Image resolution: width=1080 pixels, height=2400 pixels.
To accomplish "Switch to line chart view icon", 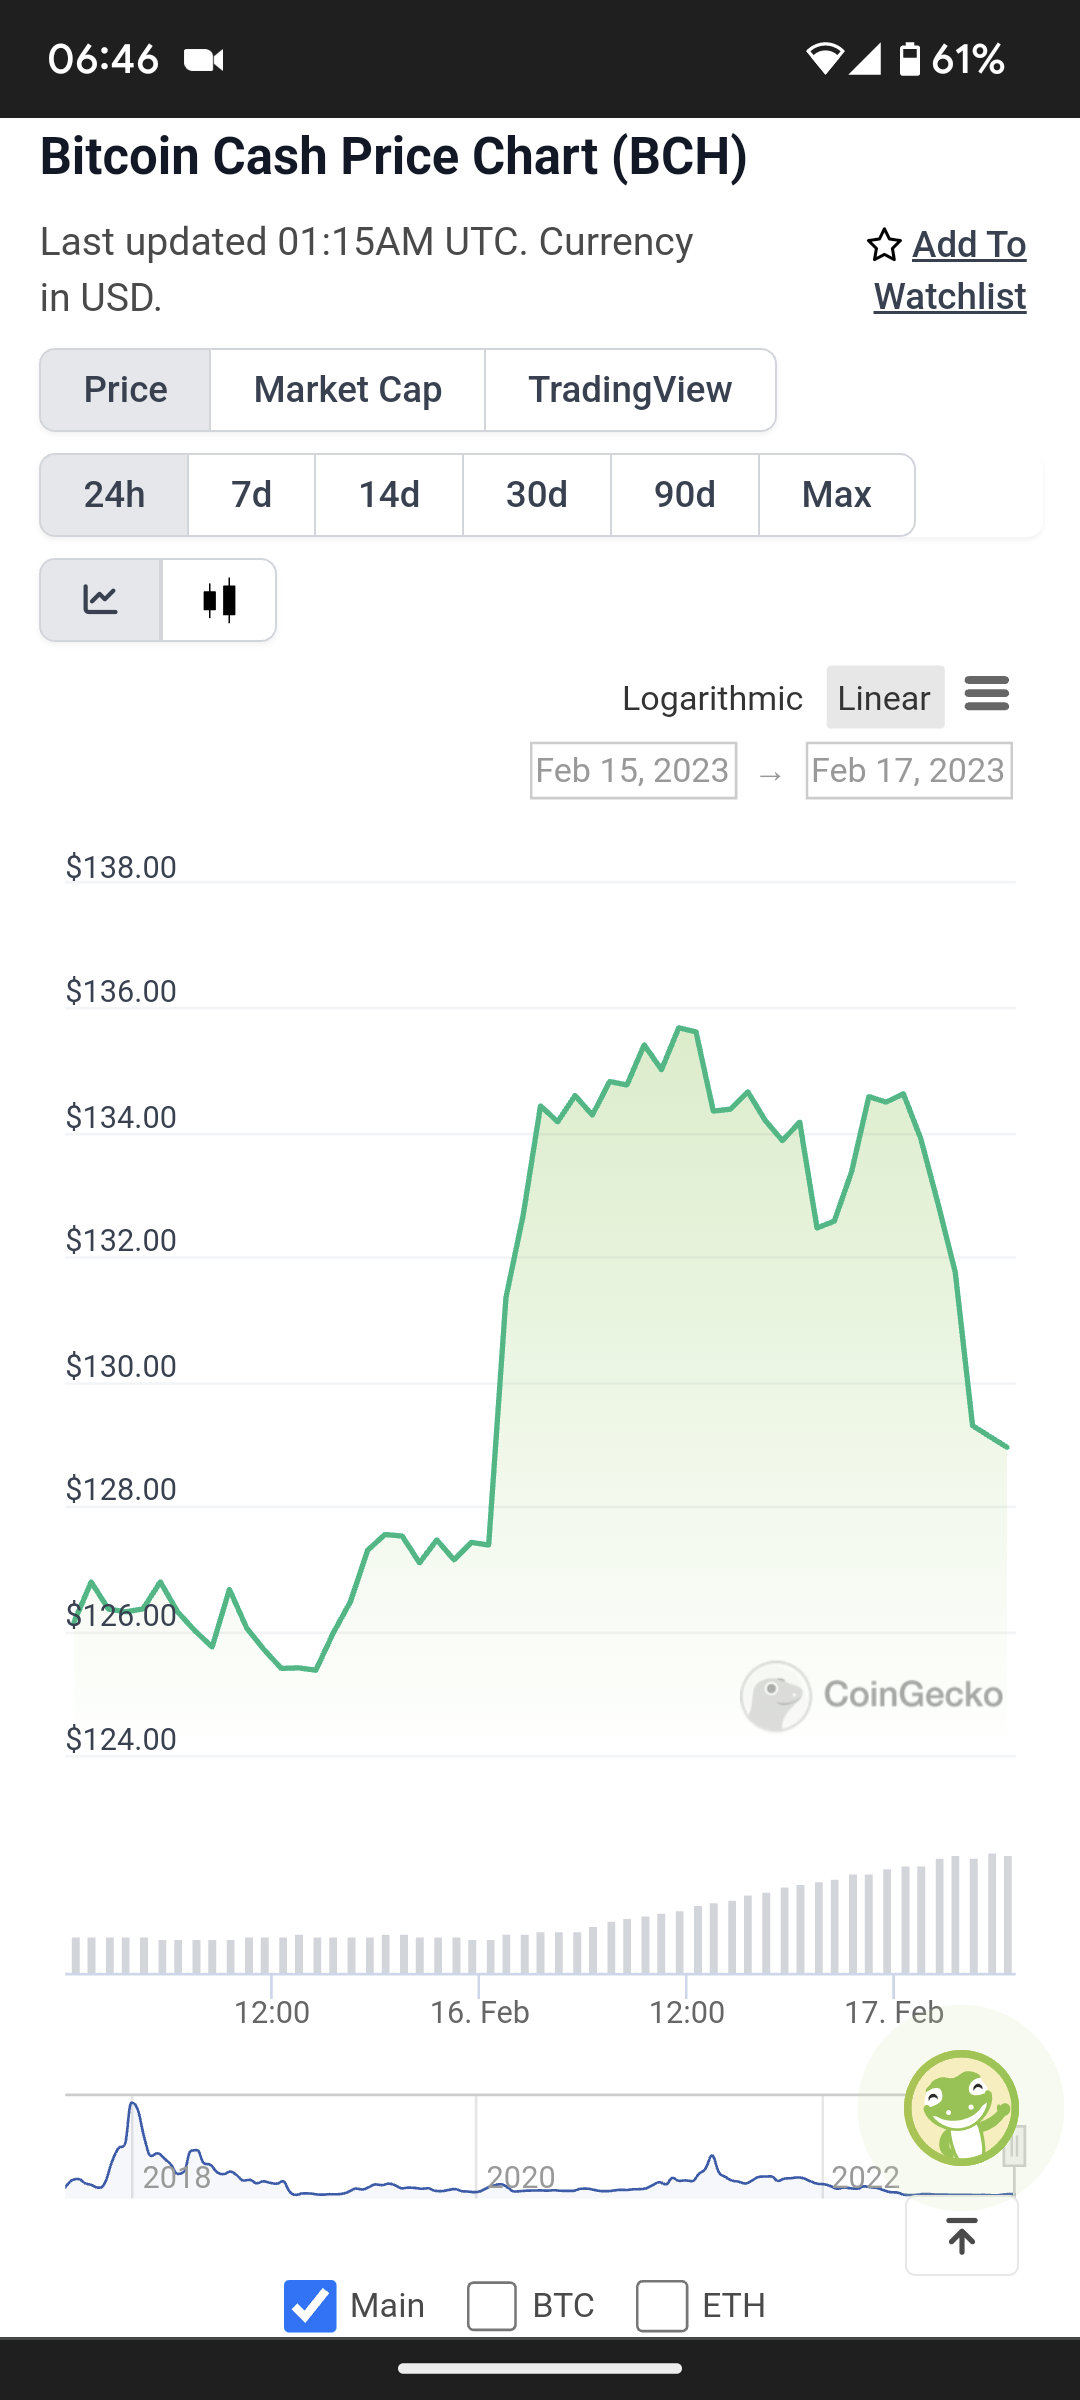I will (100, 600).
